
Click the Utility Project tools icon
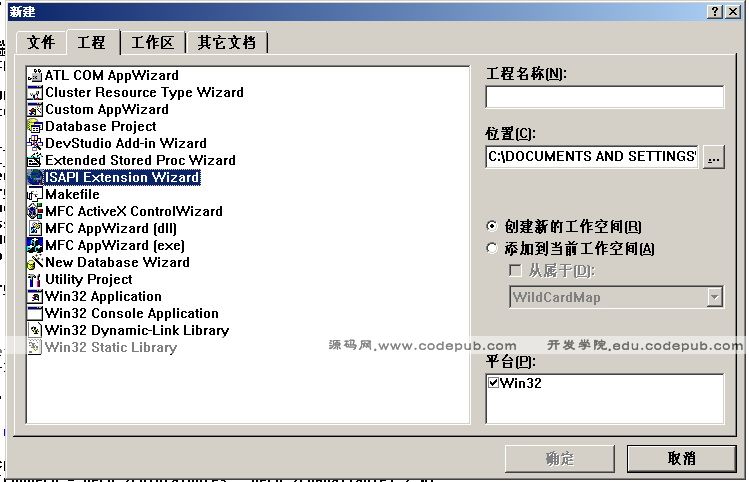(x=35, y=279)
